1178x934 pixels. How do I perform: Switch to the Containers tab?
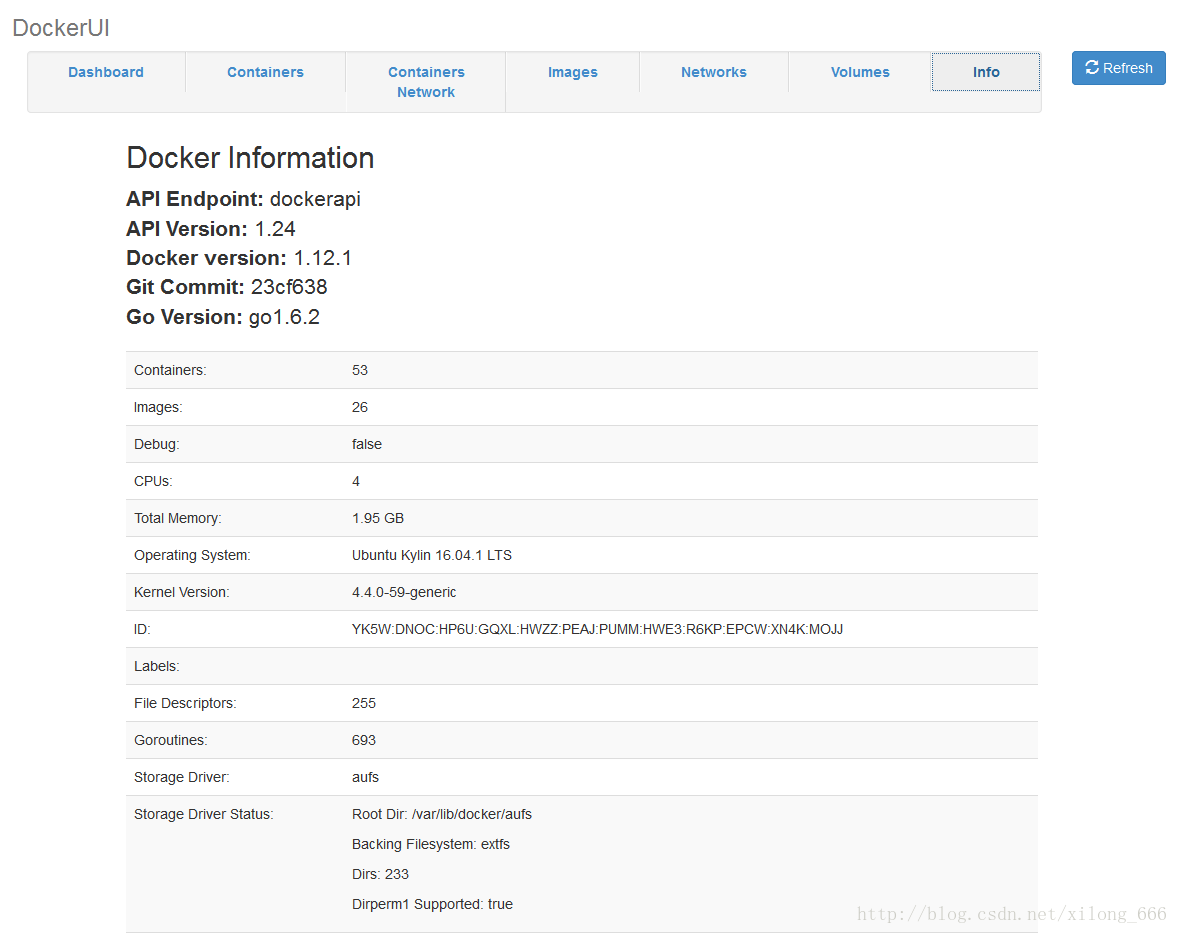(x=265, y=72)
